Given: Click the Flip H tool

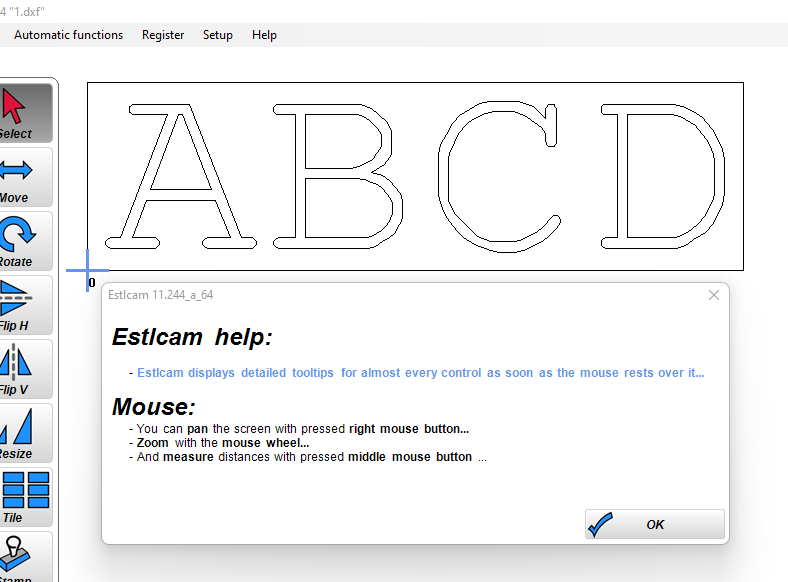Looking at the screenshot, I should (x=25, y=305).
